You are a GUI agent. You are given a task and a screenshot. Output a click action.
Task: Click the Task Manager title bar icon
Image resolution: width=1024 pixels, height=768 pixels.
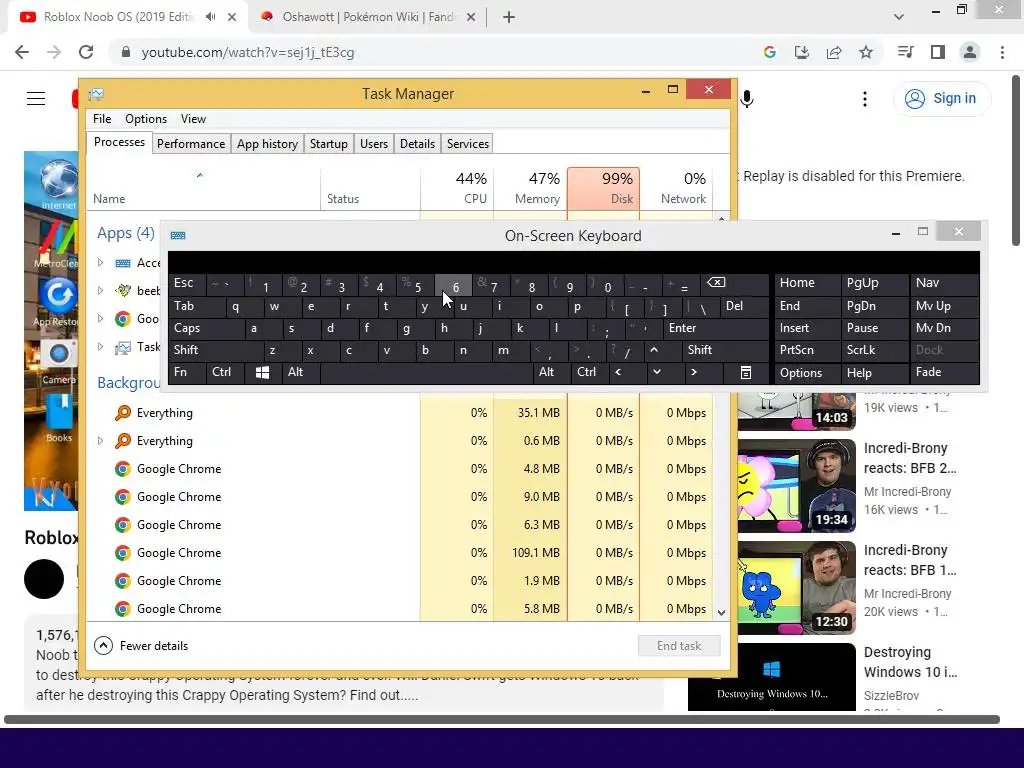(97, 94)
